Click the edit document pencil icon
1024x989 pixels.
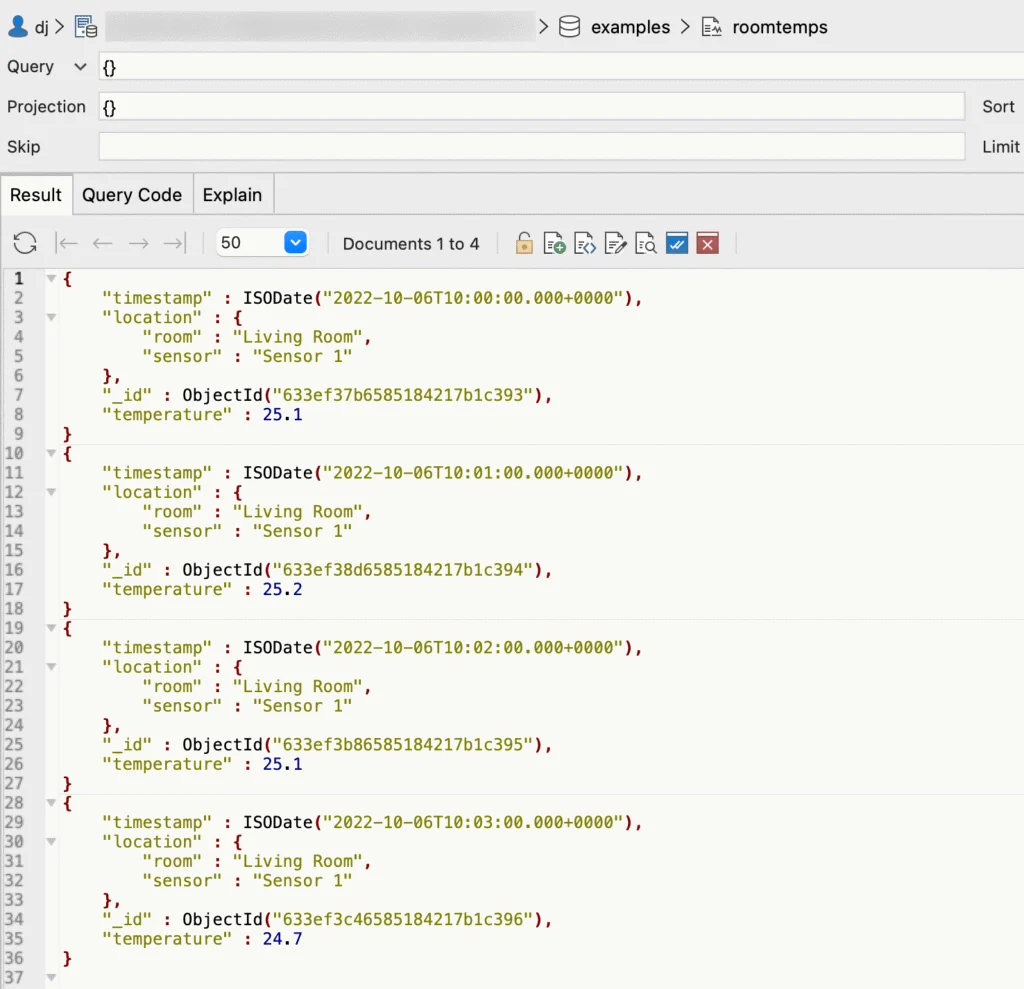coord(615,244)
